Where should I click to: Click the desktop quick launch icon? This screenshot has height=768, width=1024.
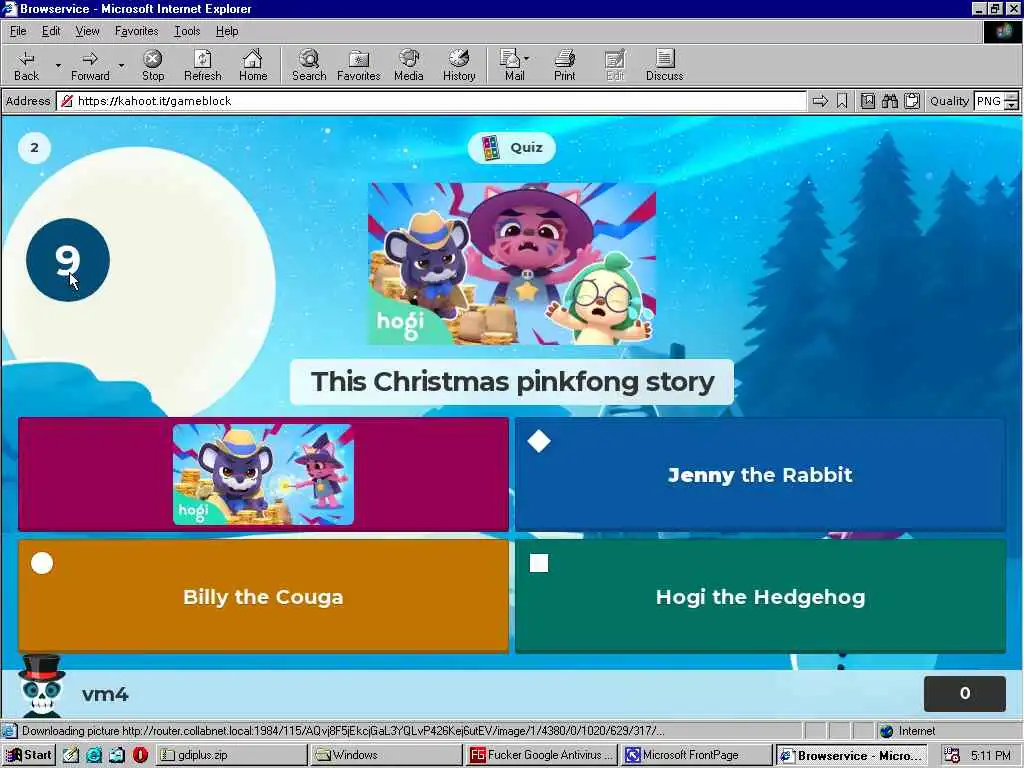coord(117,755)
